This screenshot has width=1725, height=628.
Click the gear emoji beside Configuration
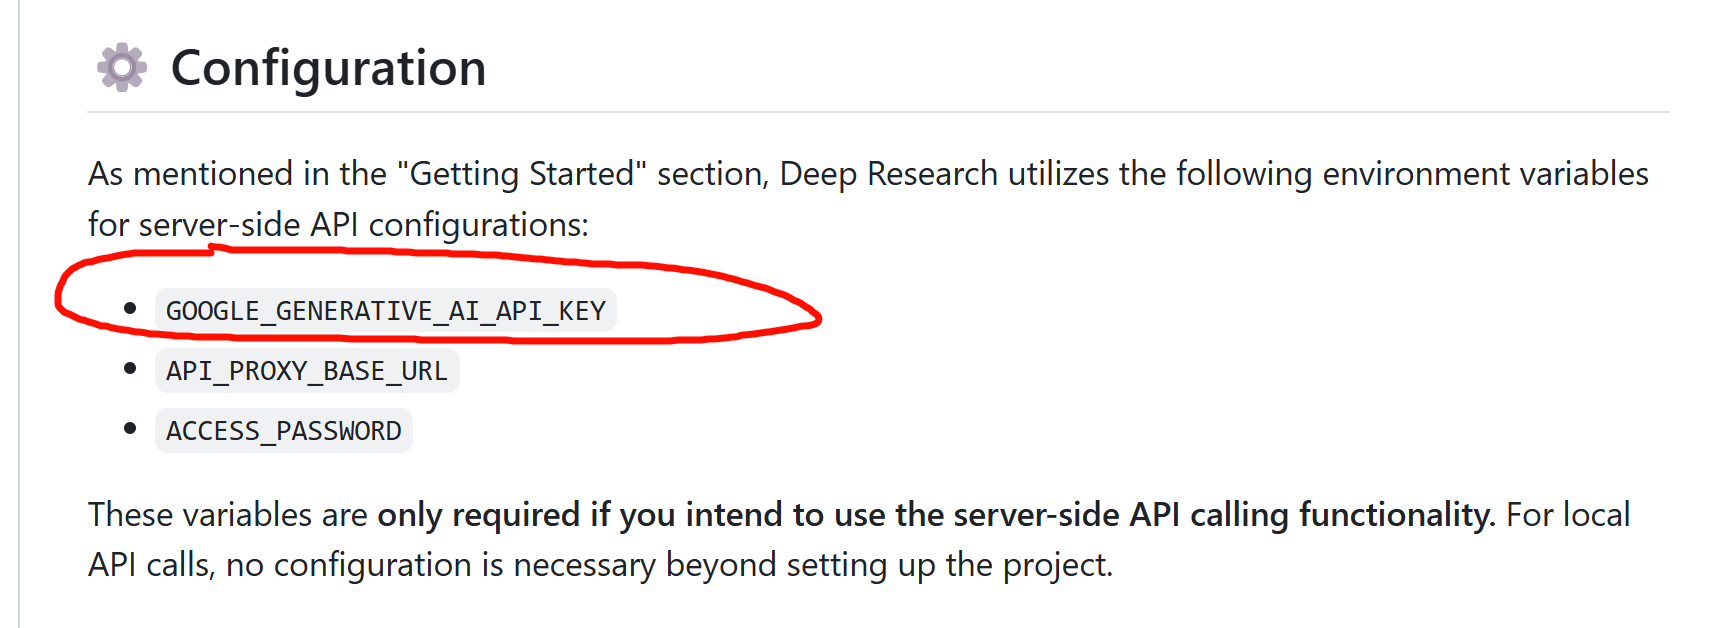pyautogui.click(x=122, y=67)
